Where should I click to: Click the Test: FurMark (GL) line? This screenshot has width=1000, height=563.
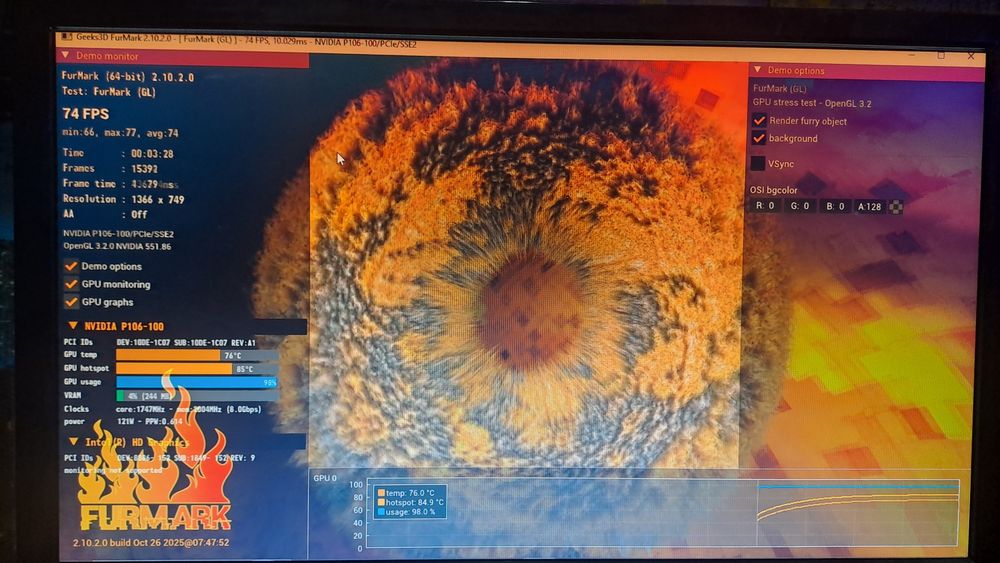coord(108,92)
